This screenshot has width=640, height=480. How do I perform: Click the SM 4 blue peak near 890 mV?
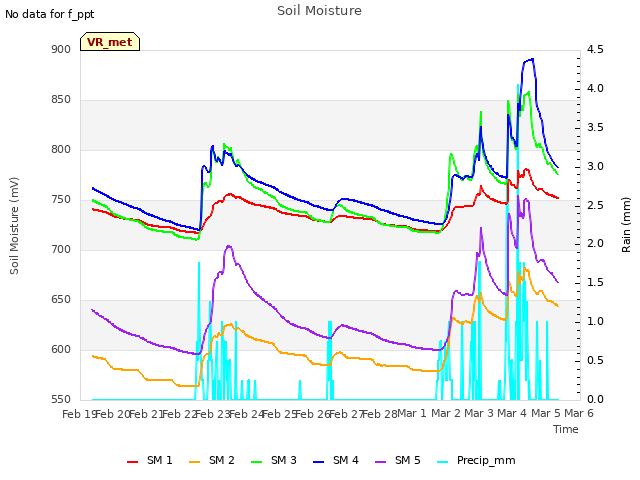click(531, 60)
